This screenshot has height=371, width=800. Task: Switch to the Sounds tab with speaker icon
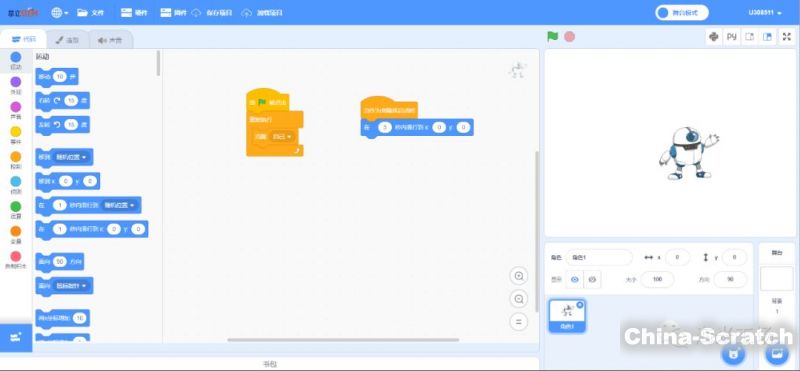[x=111, y=39]
